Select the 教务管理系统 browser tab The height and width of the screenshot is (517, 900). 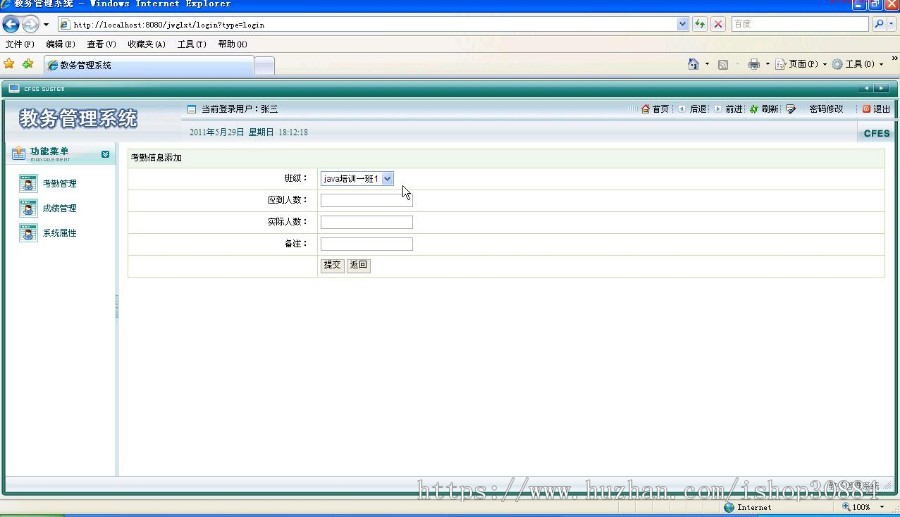point(149,65)
